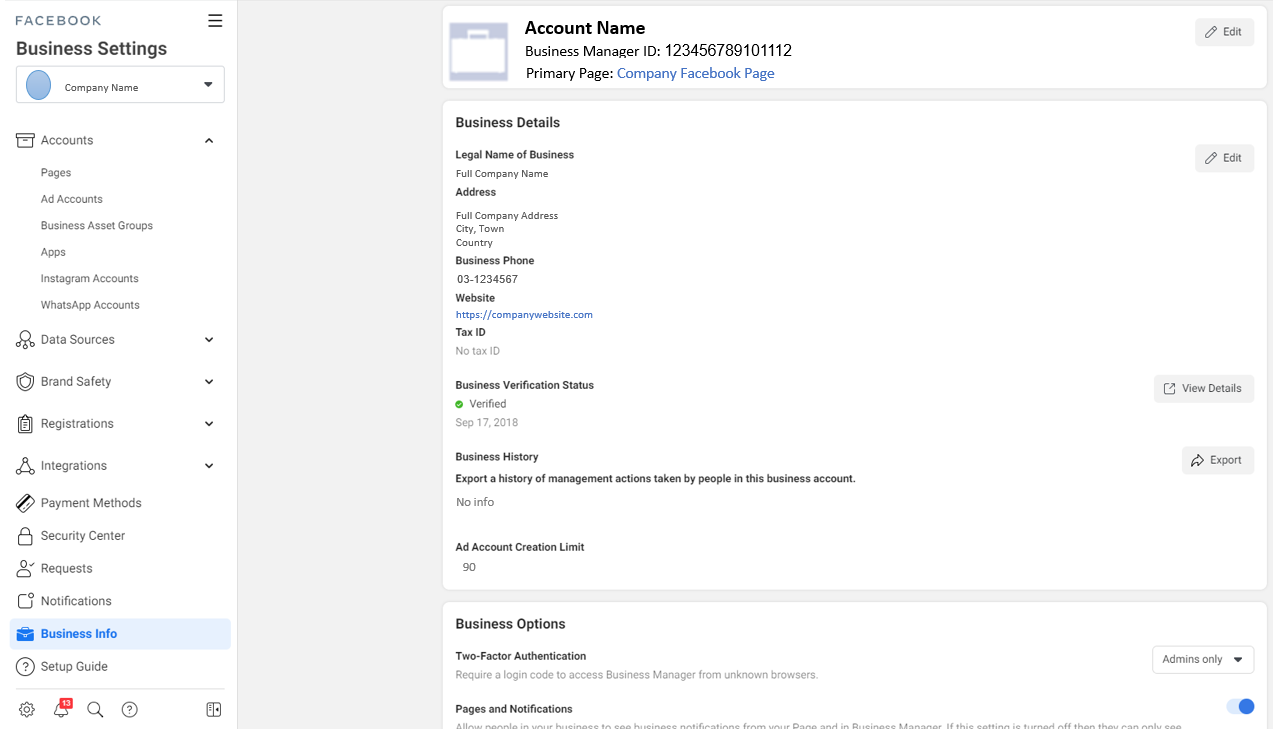Toggle the Pages and Notifications switch
The height and width of the screenshot is (743, 1273).
(x=1240, y=707)
